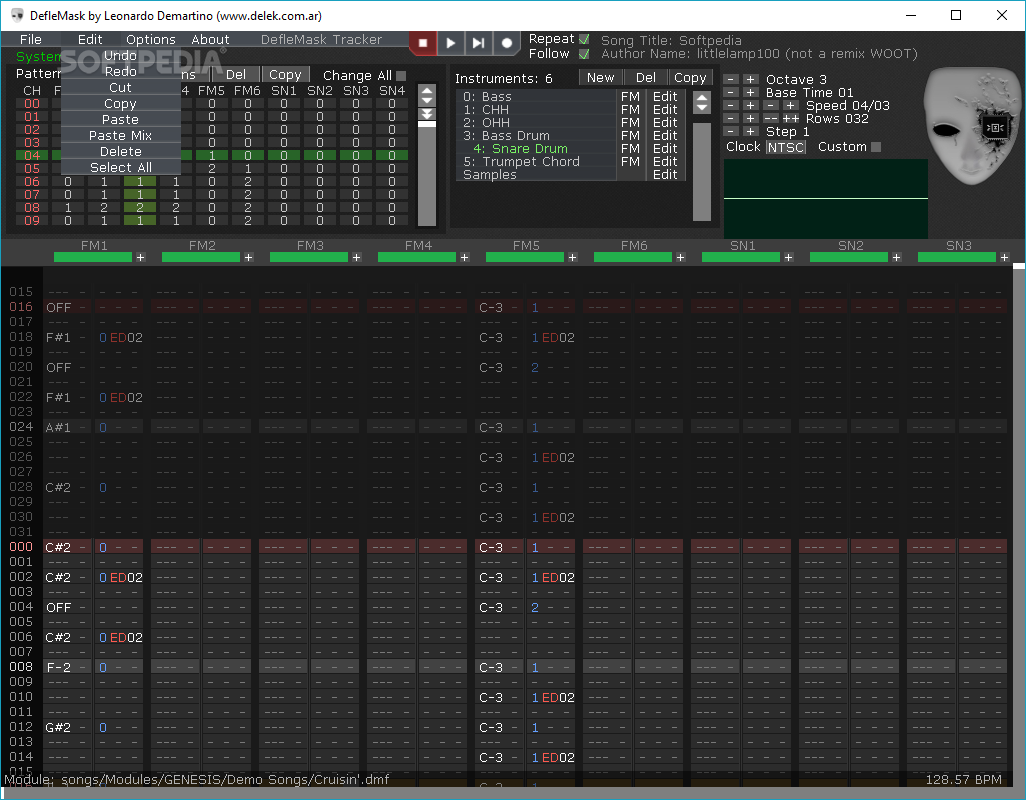Image resolution: width=1026 pixels, height=800 pixels.
Task: Choose Cut from the Edit menu
Action: click(120, 88)
